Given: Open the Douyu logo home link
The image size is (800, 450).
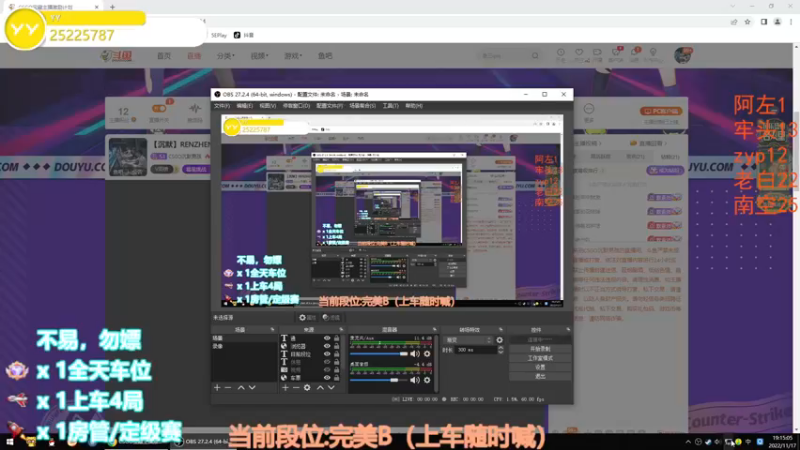Looking at the screenshot, I should (116, 56).
